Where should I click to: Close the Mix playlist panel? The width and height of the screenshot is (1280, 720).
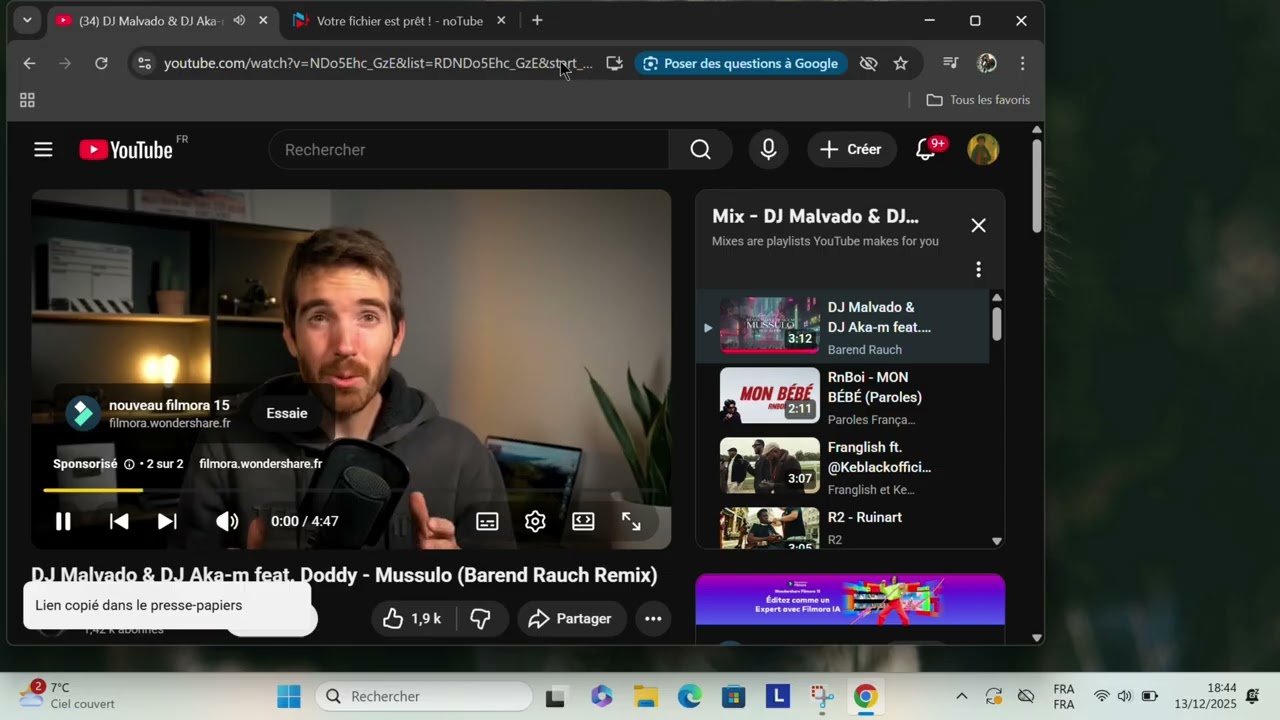click(x=978, y=225)
